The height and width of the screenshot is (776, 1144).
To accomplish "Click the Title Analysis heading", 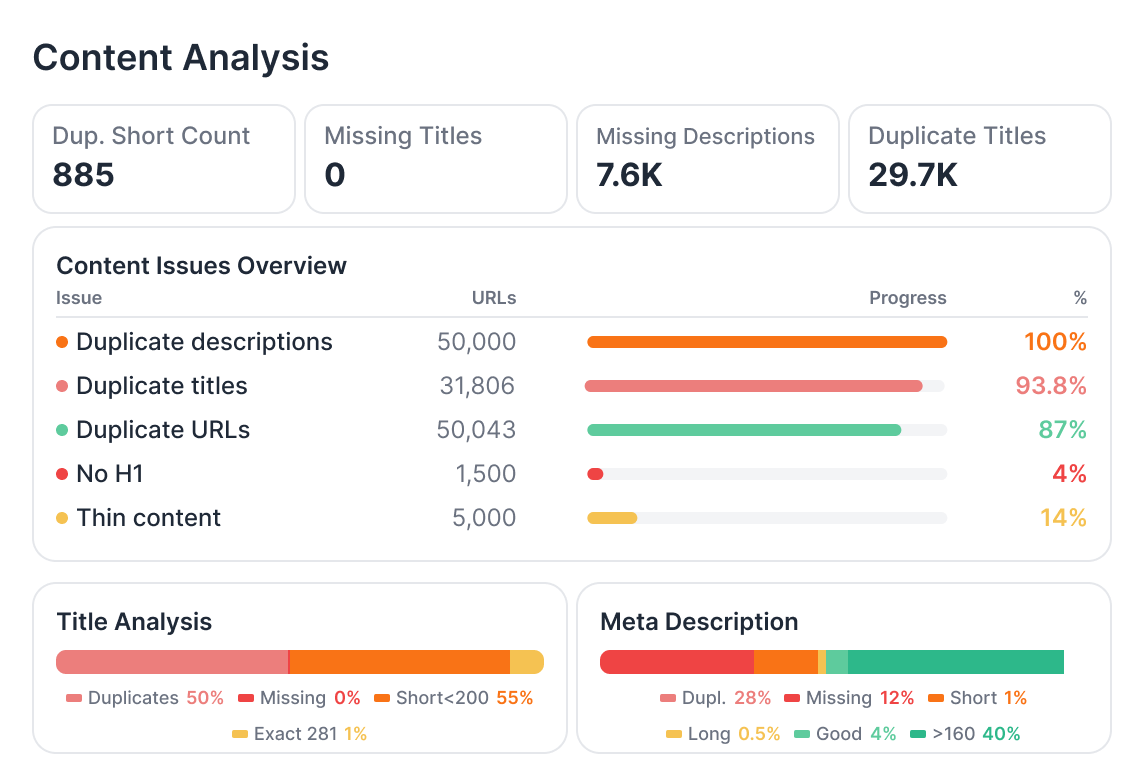I will click(x=134, y=621).
